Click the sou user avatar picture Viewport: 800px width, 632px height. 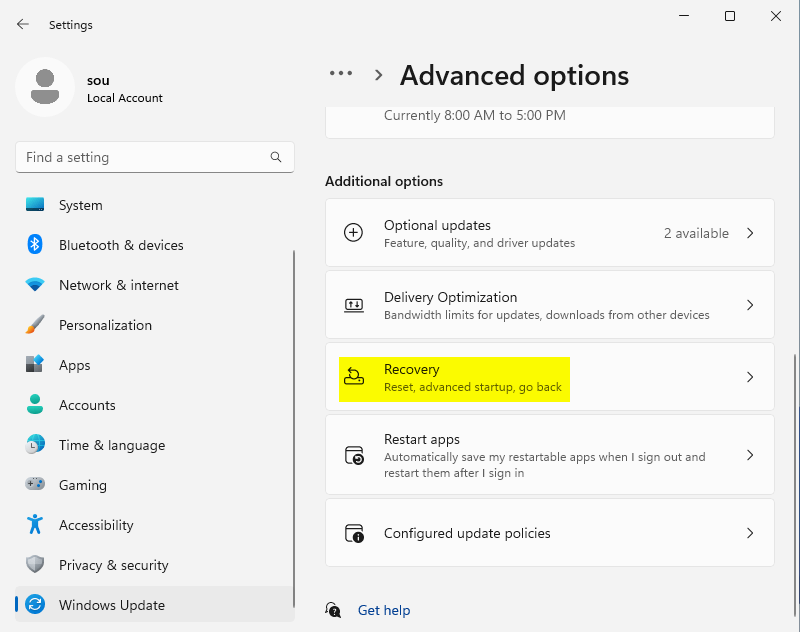point(45,87)
